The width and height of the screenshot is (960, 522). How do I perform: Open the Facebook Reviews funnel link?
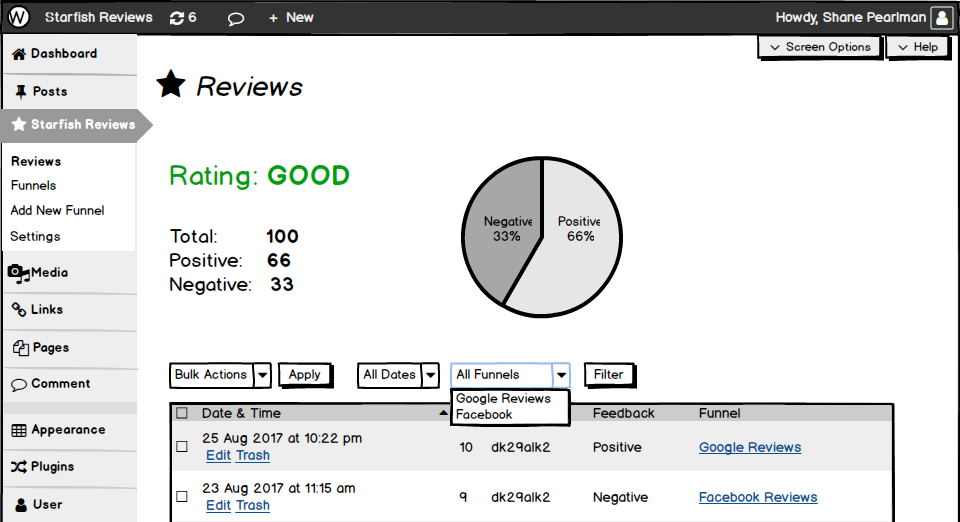pyautogui.click(x=758, y=498)
